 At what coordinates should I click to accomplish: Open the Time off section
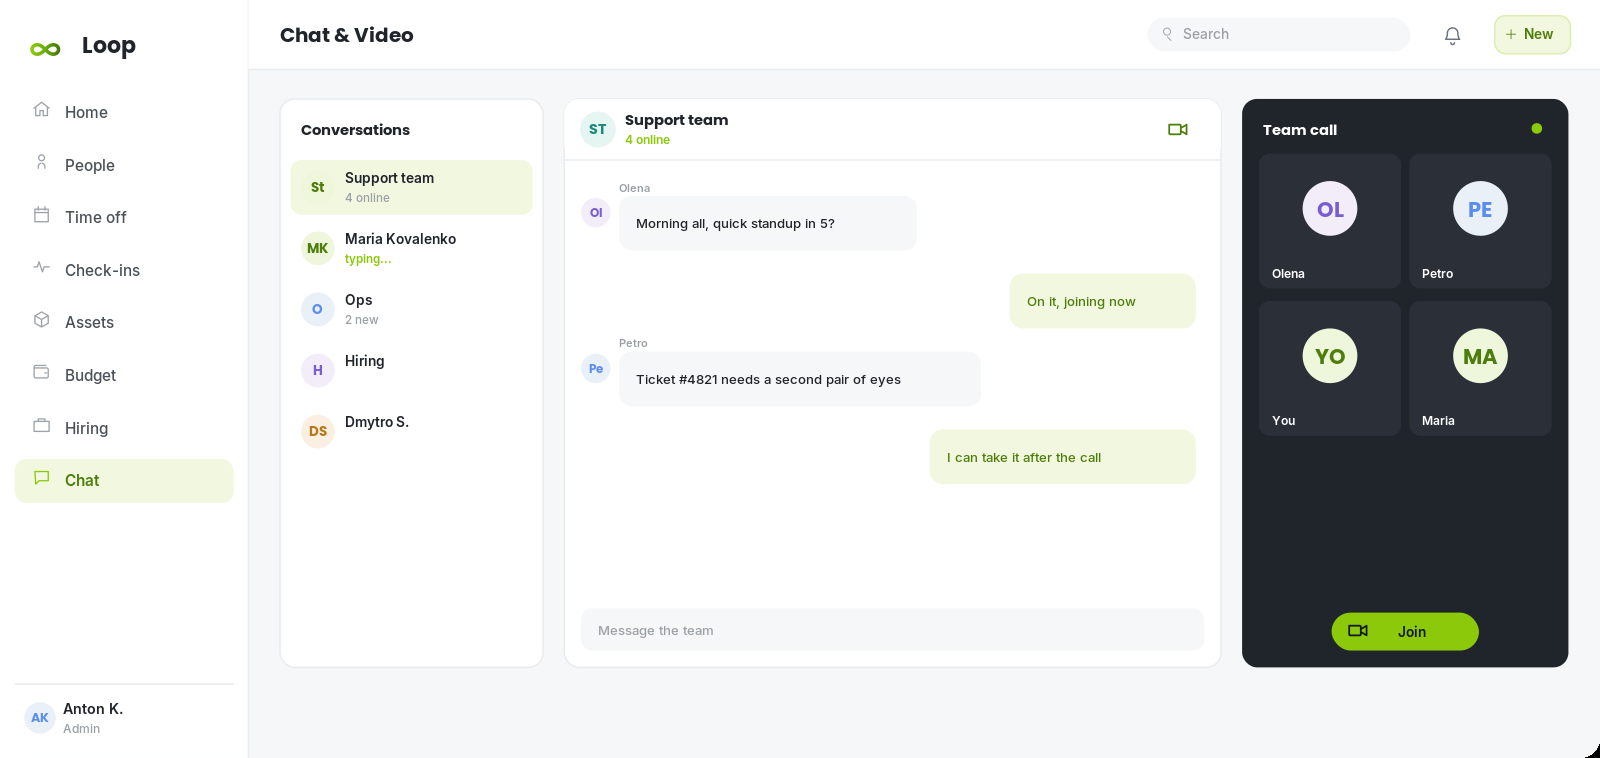click(x=124, y=217)
